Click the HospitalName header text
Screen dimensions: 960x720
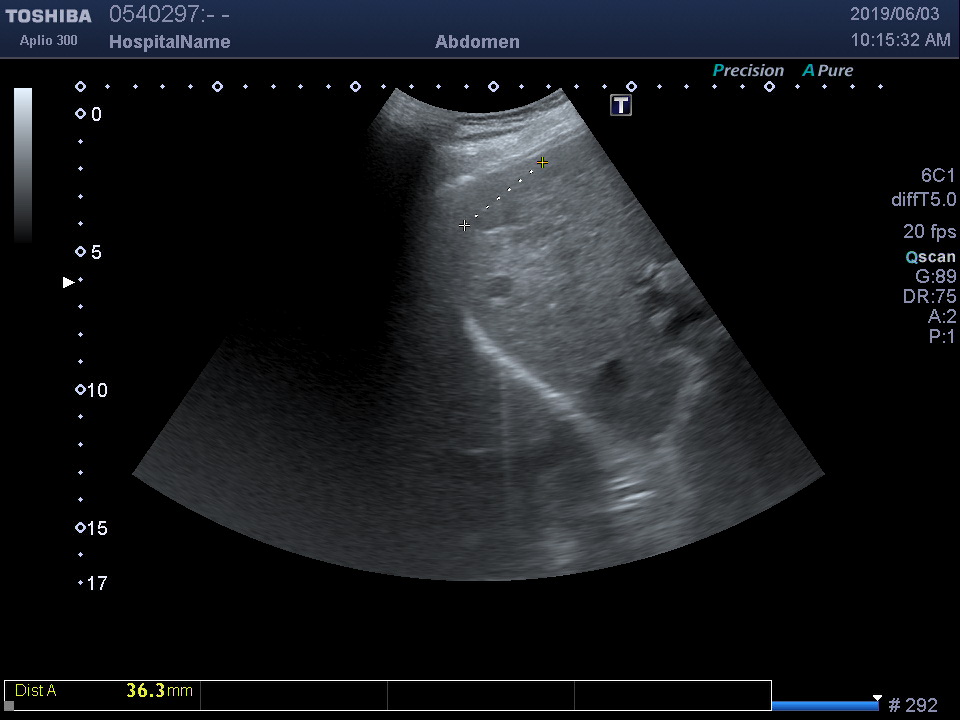point(169,42)
